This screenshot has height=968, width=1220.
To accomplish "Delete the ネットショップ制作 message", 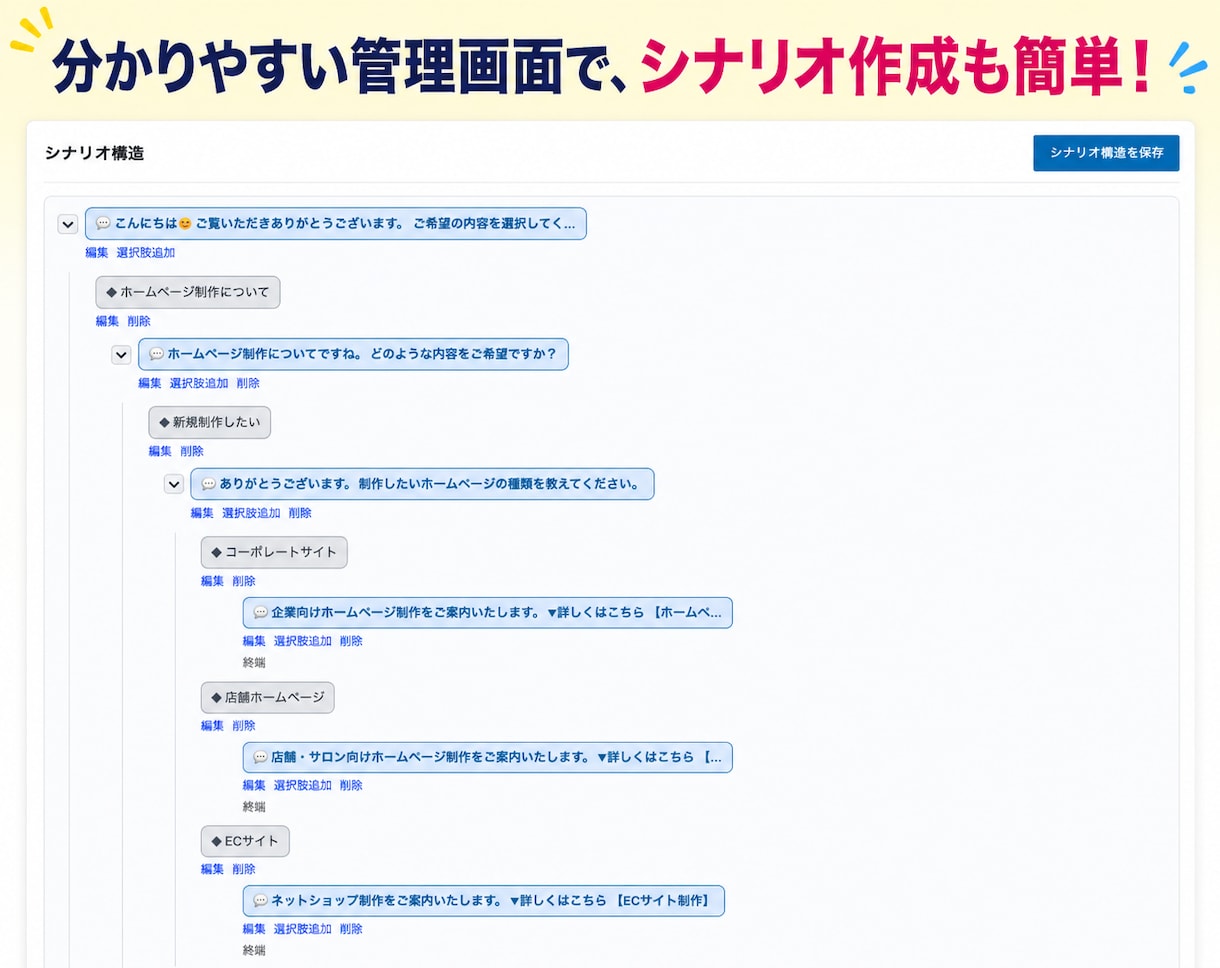I will pyautogui.click(x=351, y=929).
